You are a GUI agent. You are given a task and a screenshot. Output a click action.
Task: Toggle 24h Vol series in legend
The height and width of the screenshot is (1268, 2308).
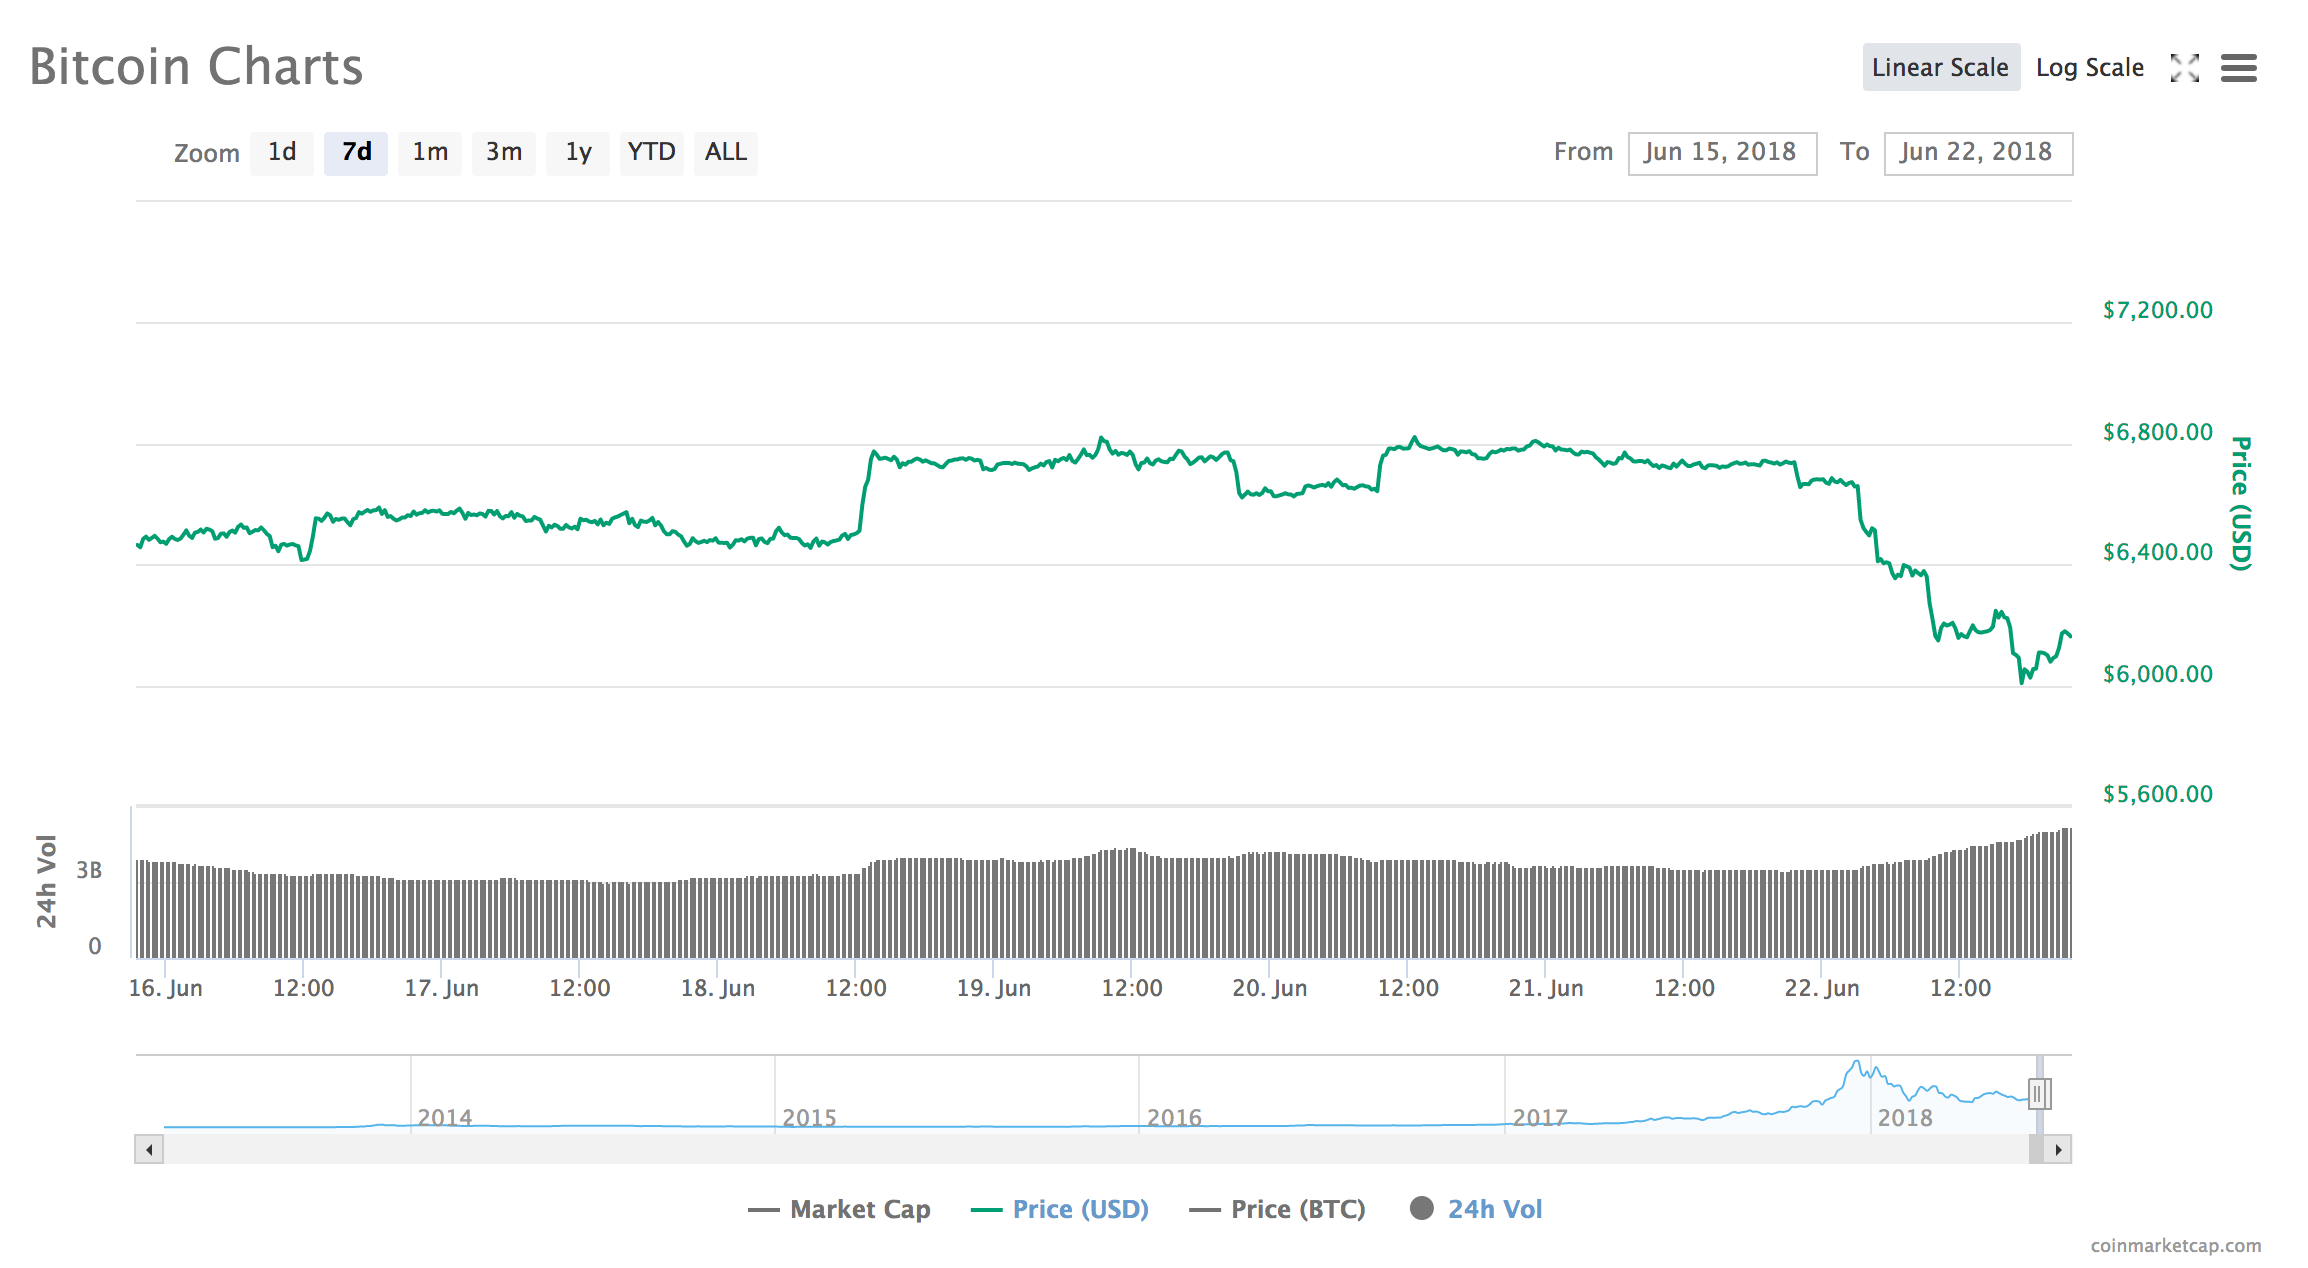coord(1477,1209)
